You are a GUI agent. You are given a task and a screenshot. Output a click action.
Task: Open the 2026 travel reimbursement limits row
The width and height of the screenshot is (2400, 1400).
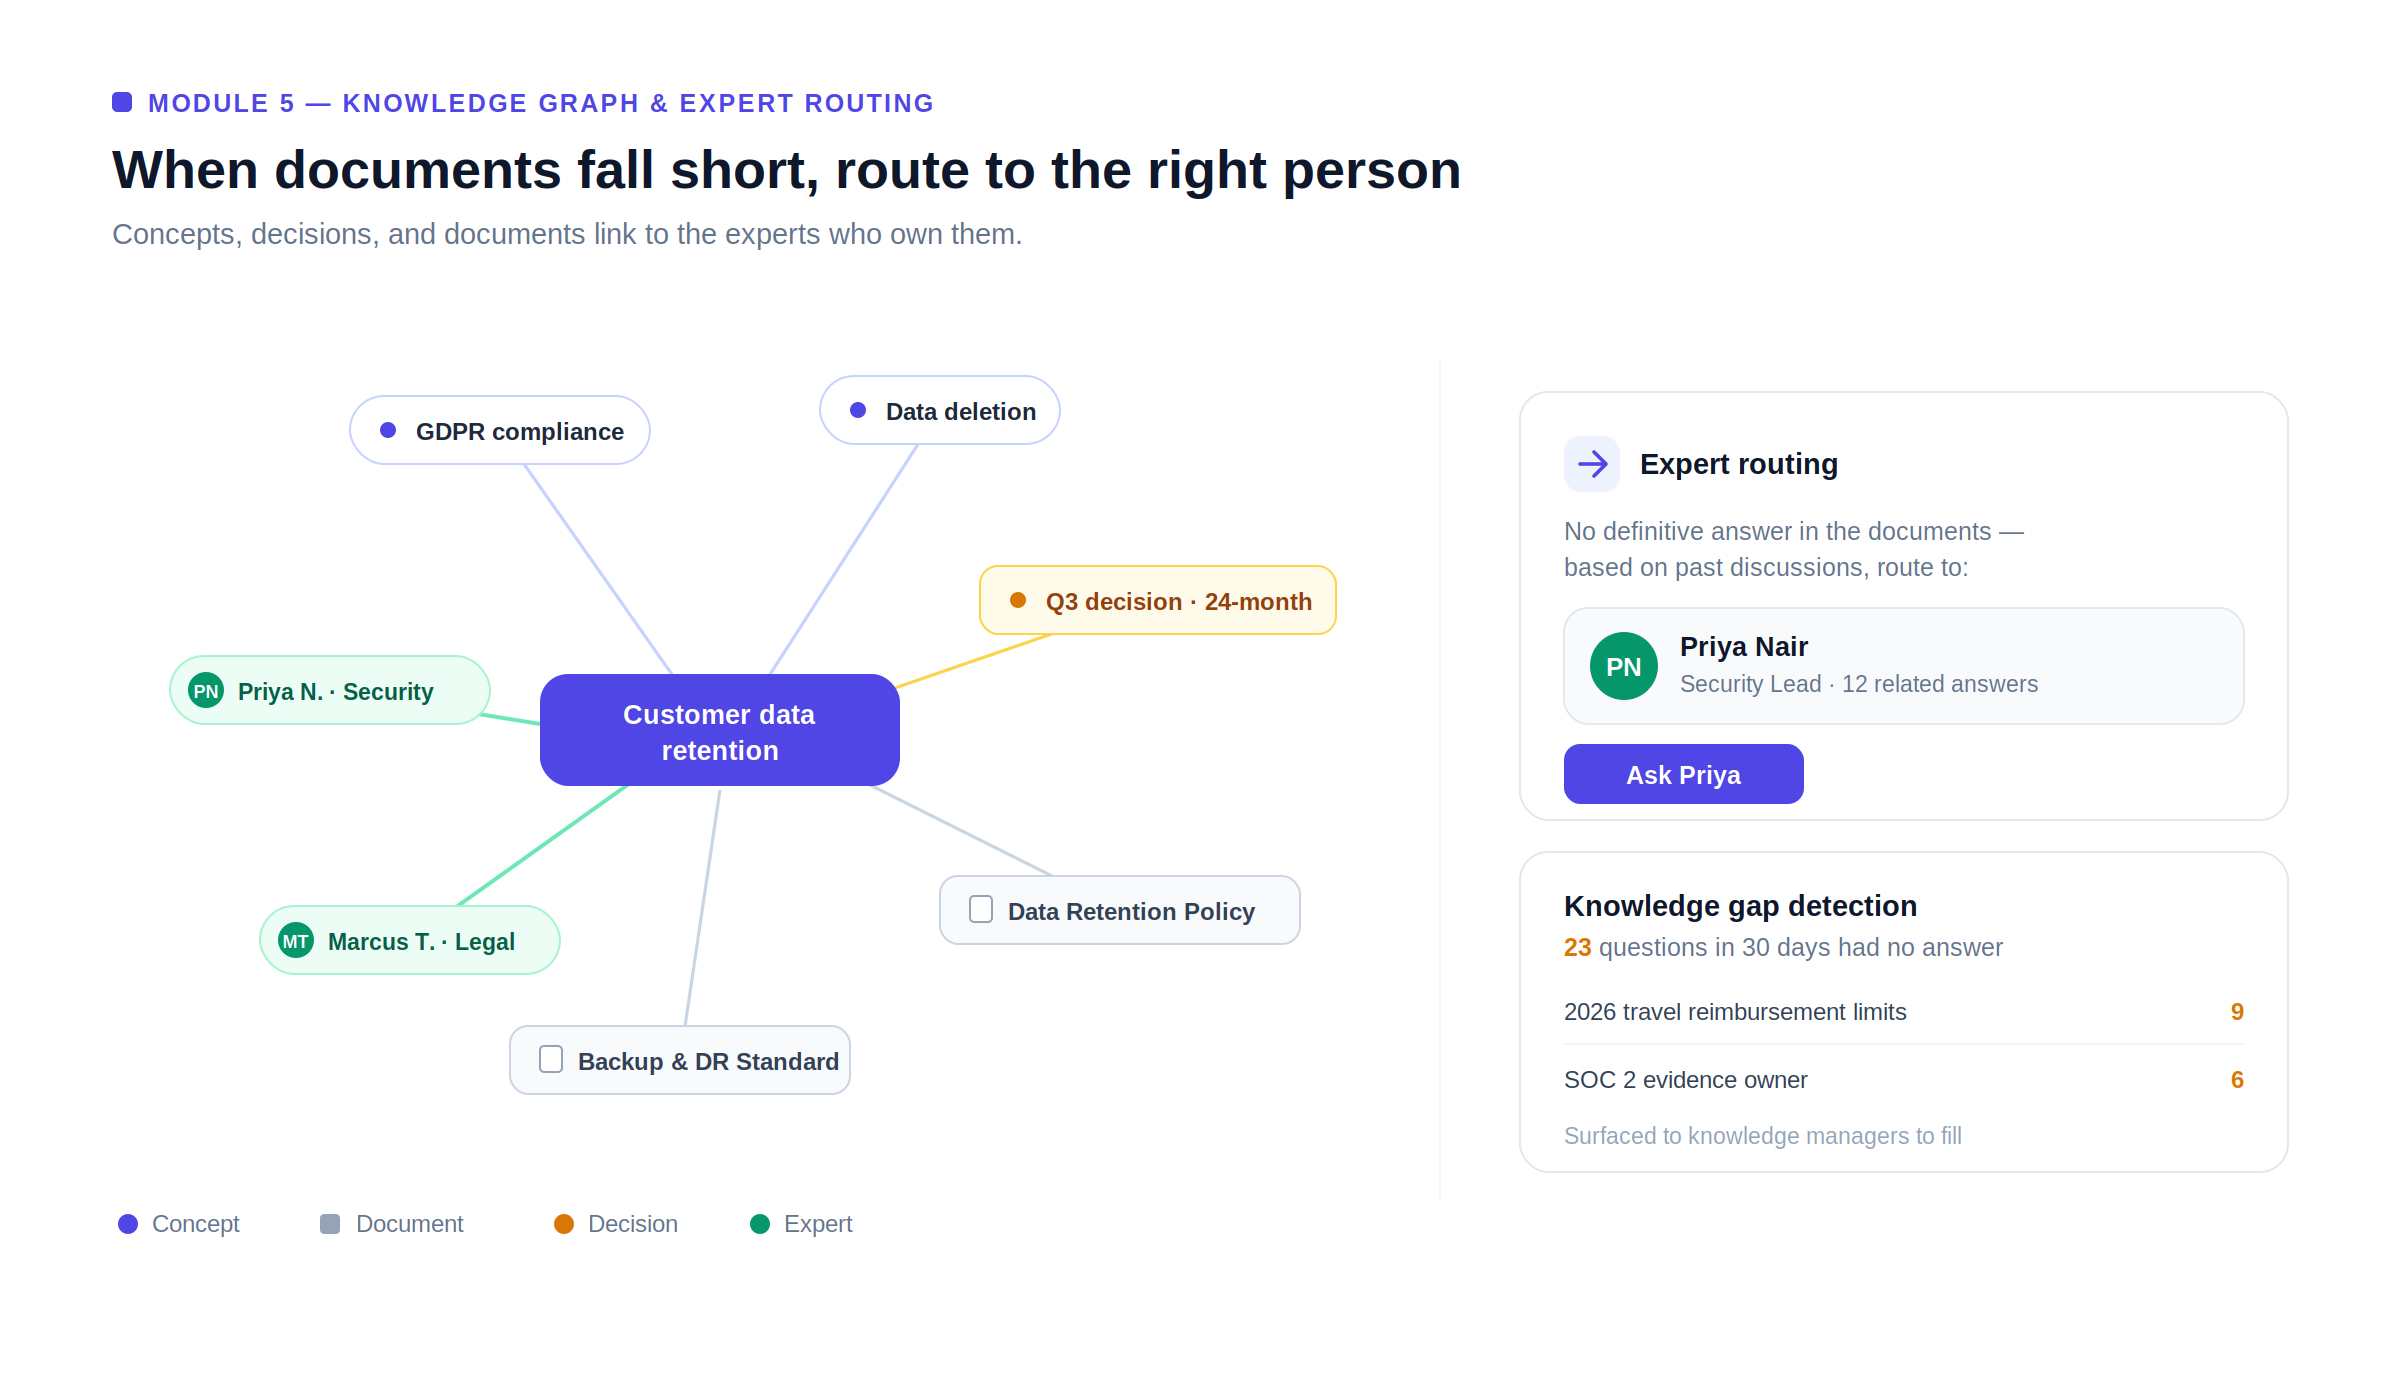1904,1012
